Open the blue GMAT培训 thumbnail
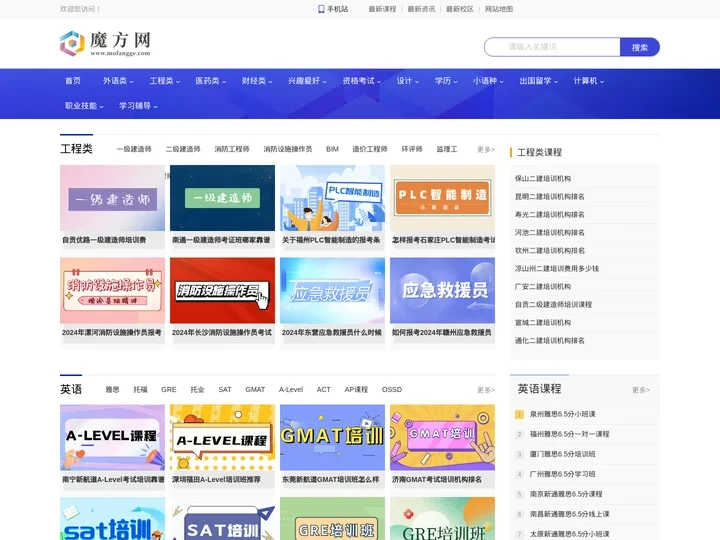Viewport: 720px width, 540px height. click(332, 437)
